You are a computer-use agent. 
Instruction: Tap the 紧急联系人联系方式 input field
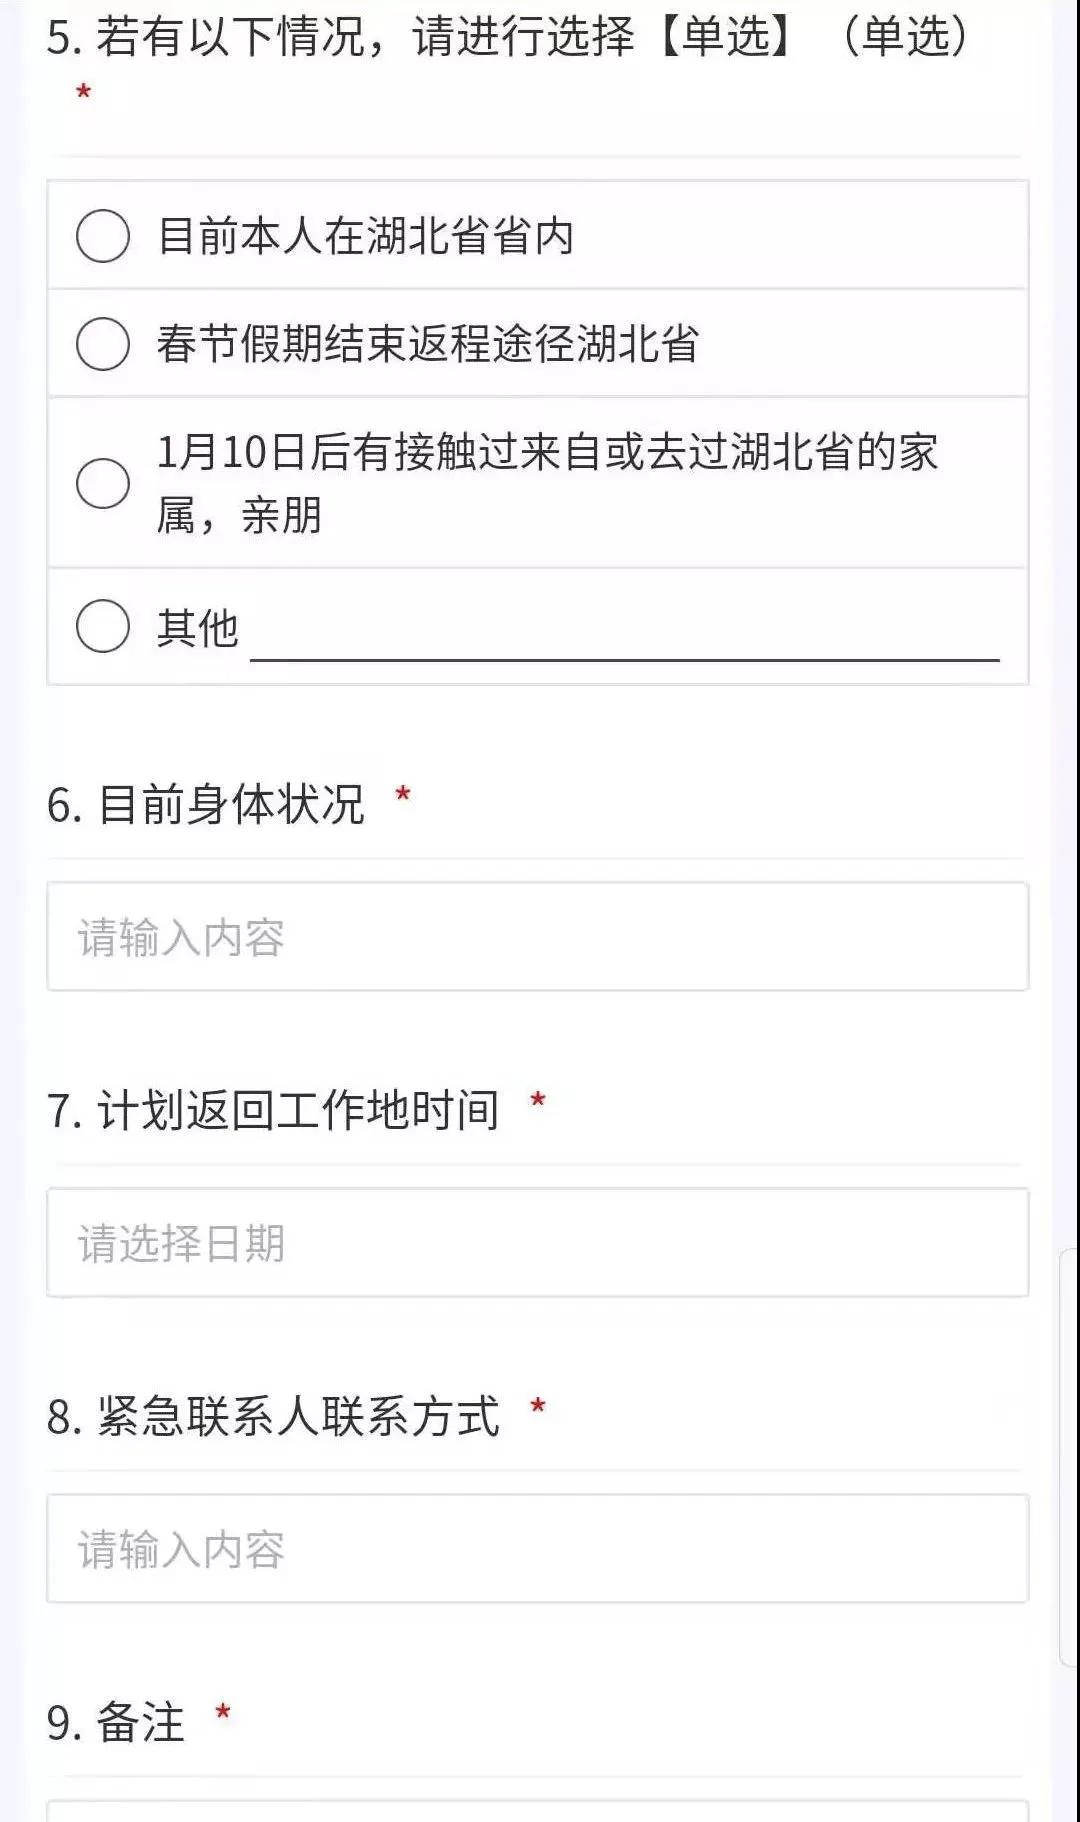538,1549
